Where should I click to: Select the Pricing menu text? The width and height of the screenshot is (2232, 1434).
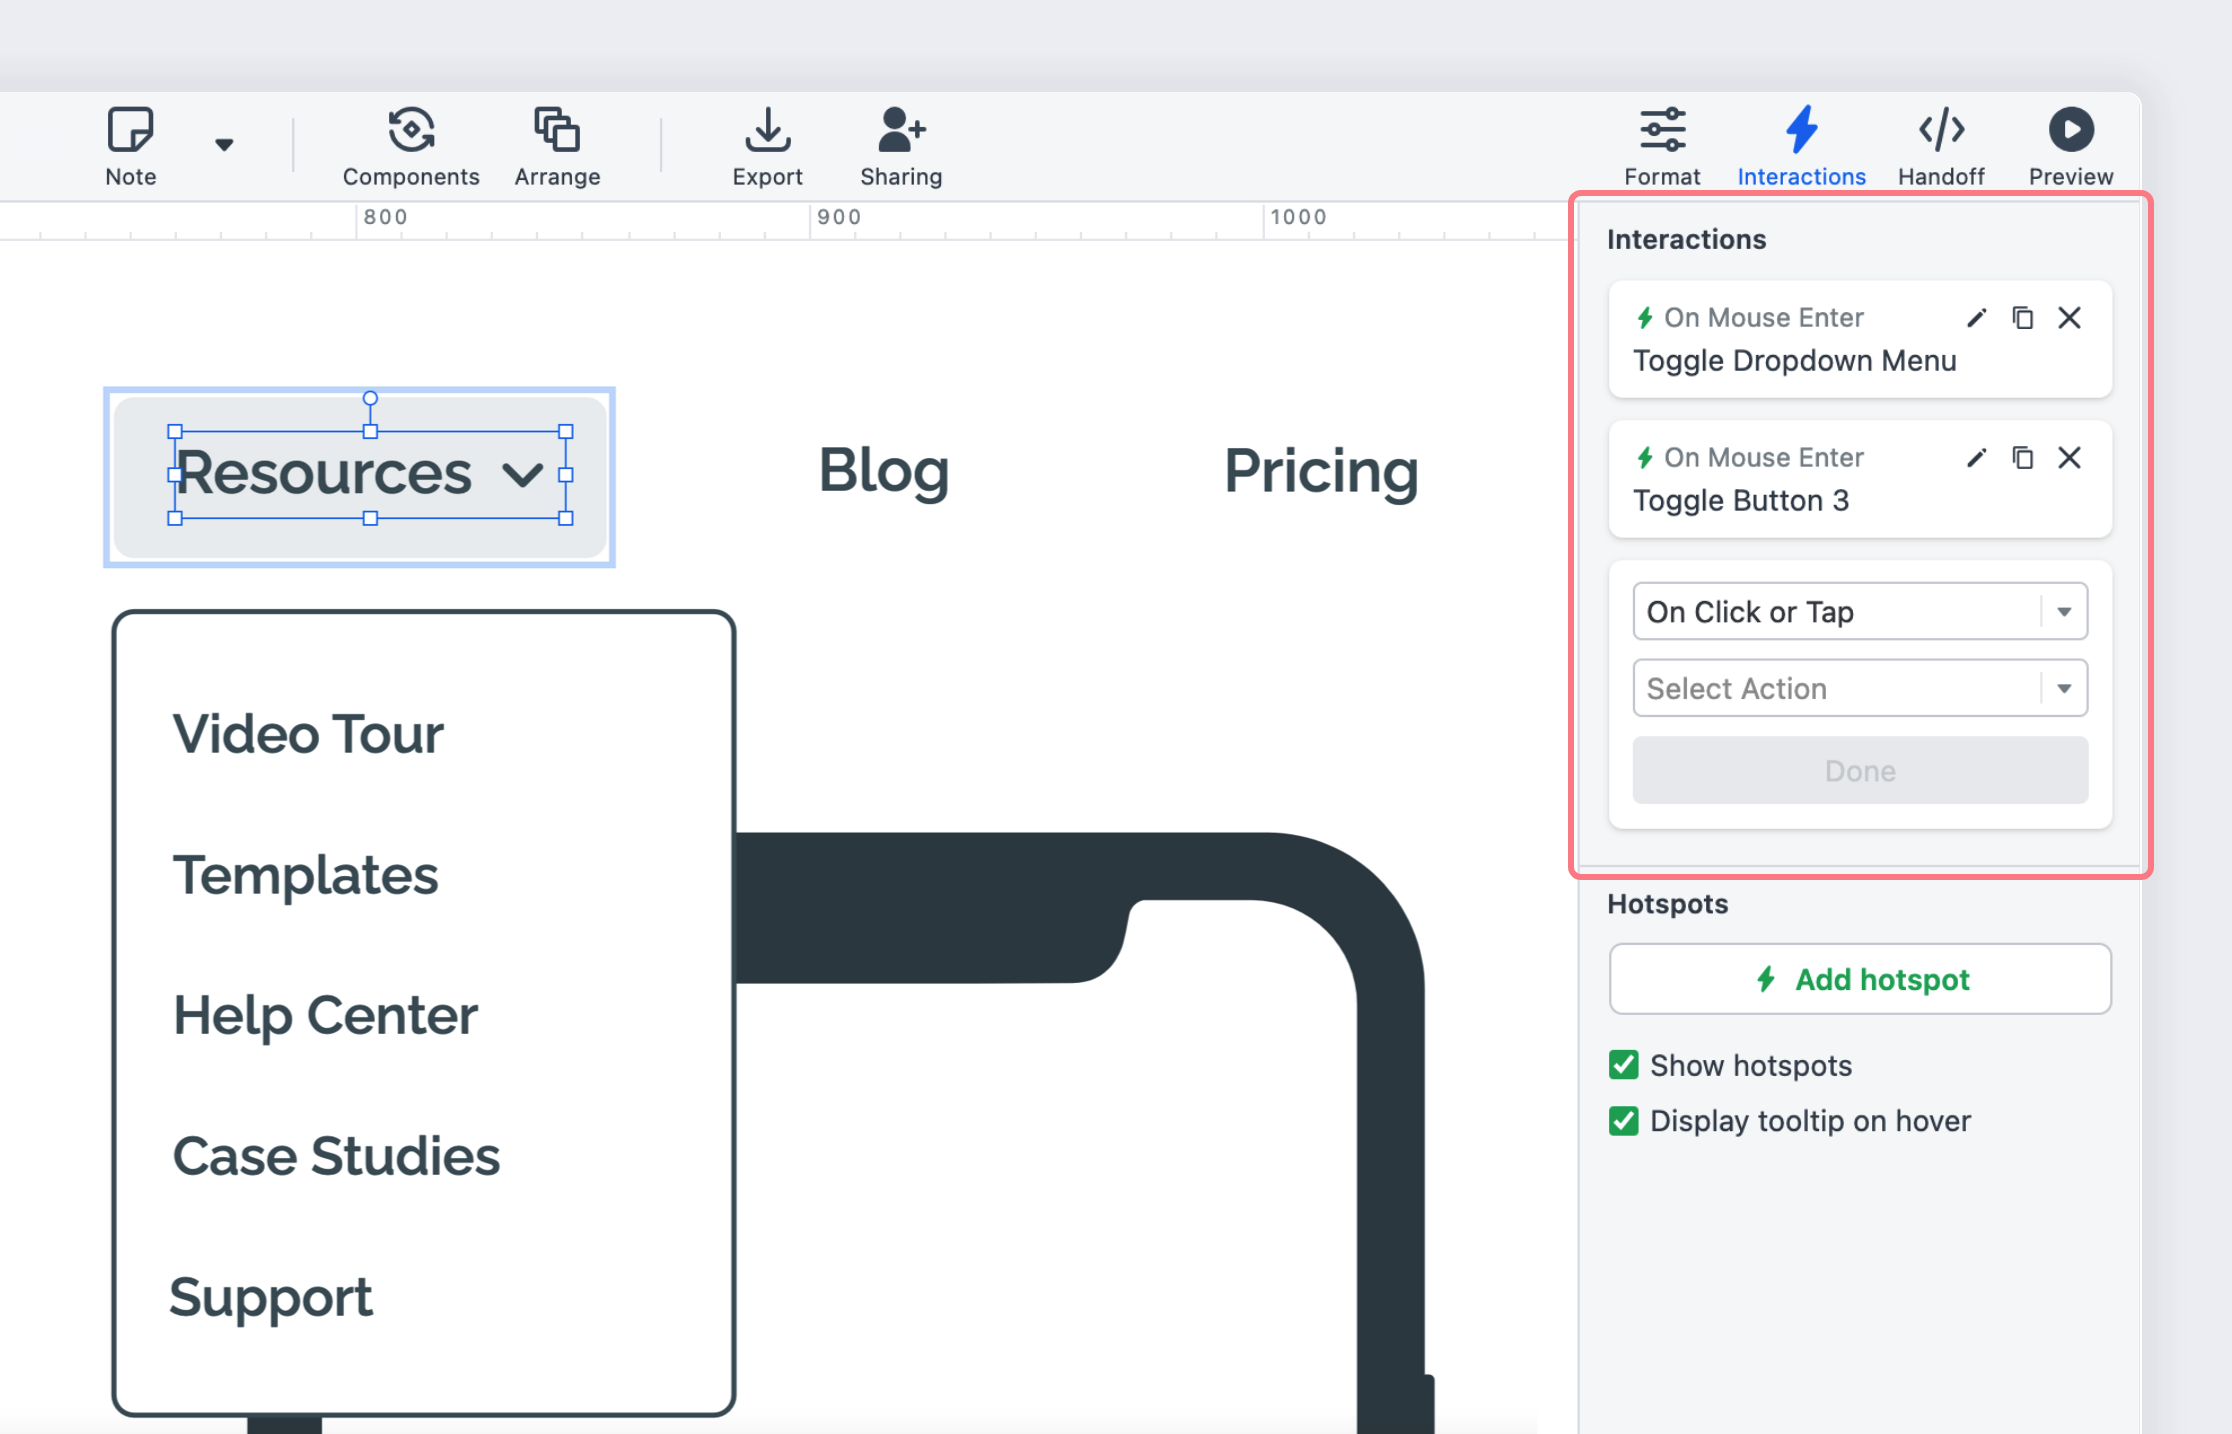(1321, 473)
